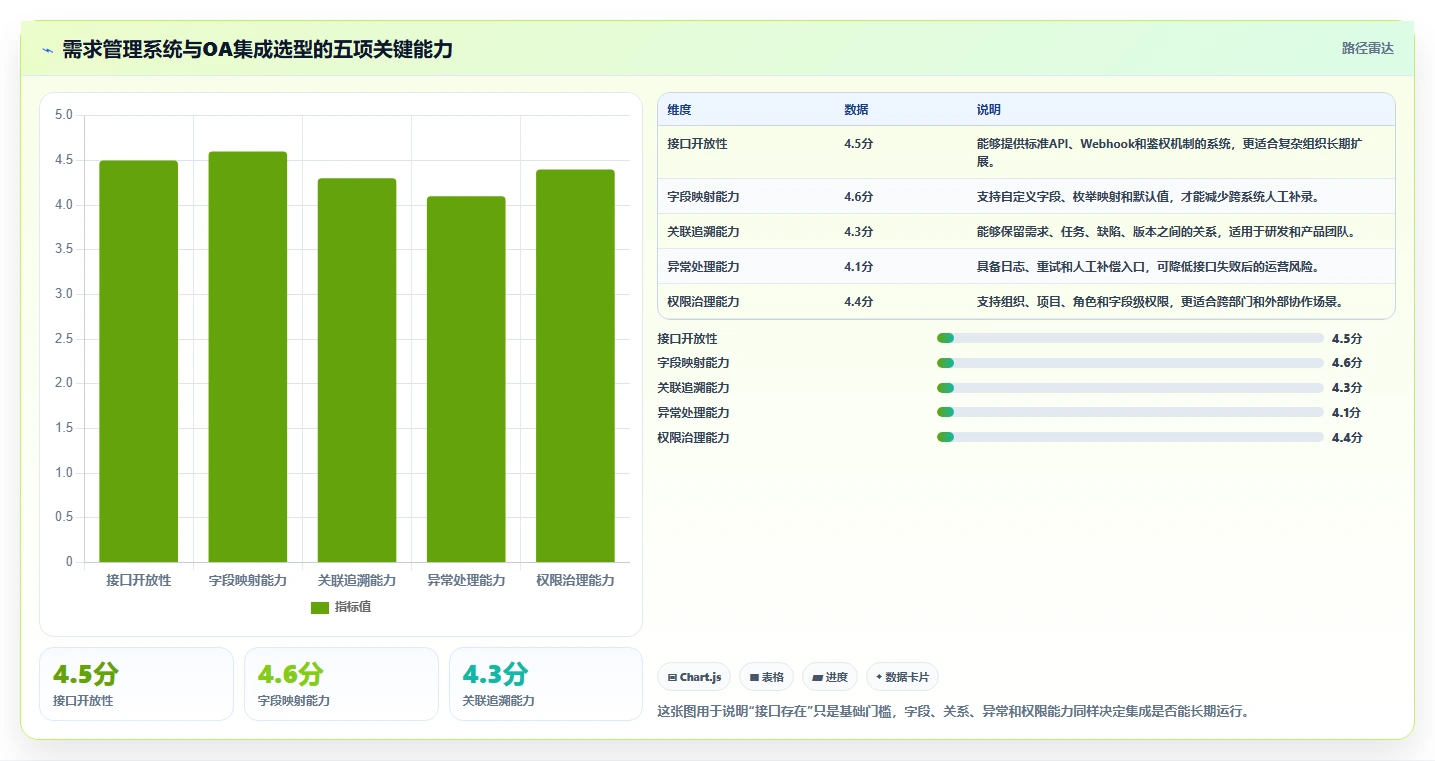This screenshot has height=761, width=1435.
Task: Click the 接口开放性 progress bar
Action: tap(1130, 338)
